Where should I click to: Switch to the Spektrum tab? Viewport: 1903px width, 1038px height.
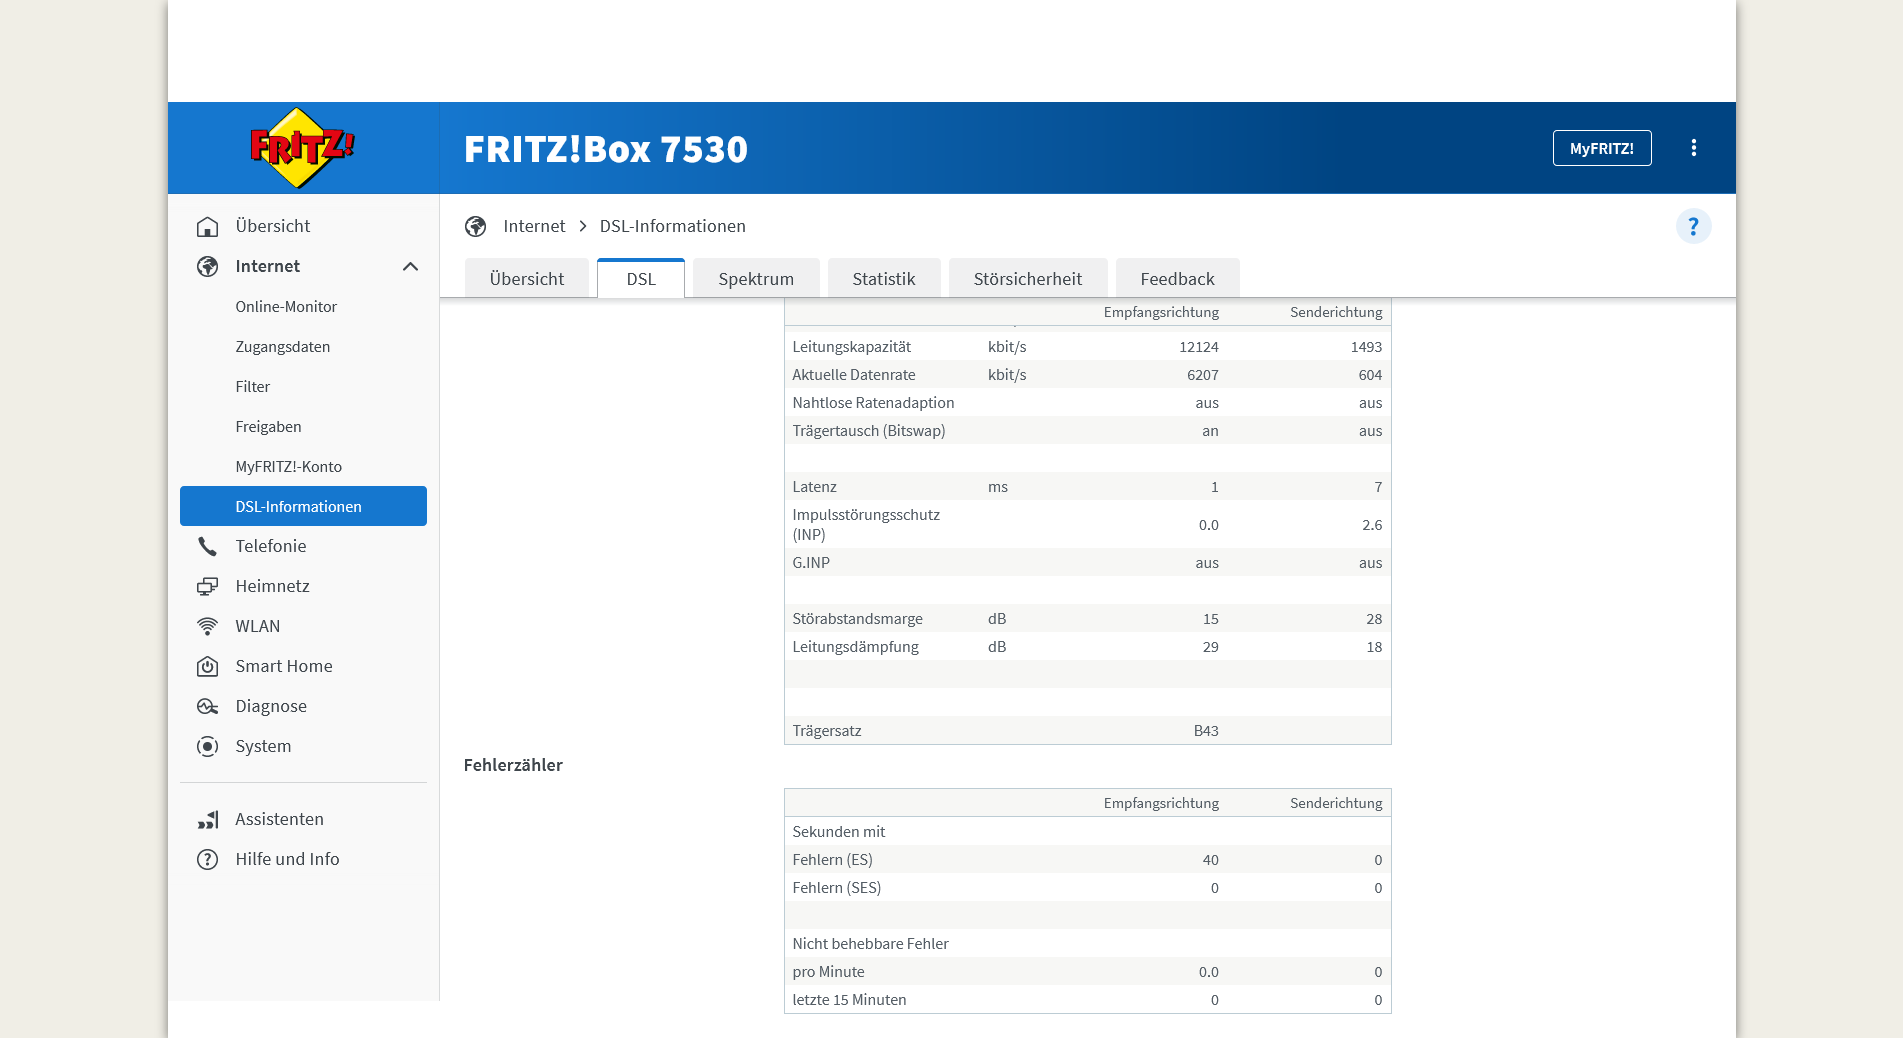(755, 279)
